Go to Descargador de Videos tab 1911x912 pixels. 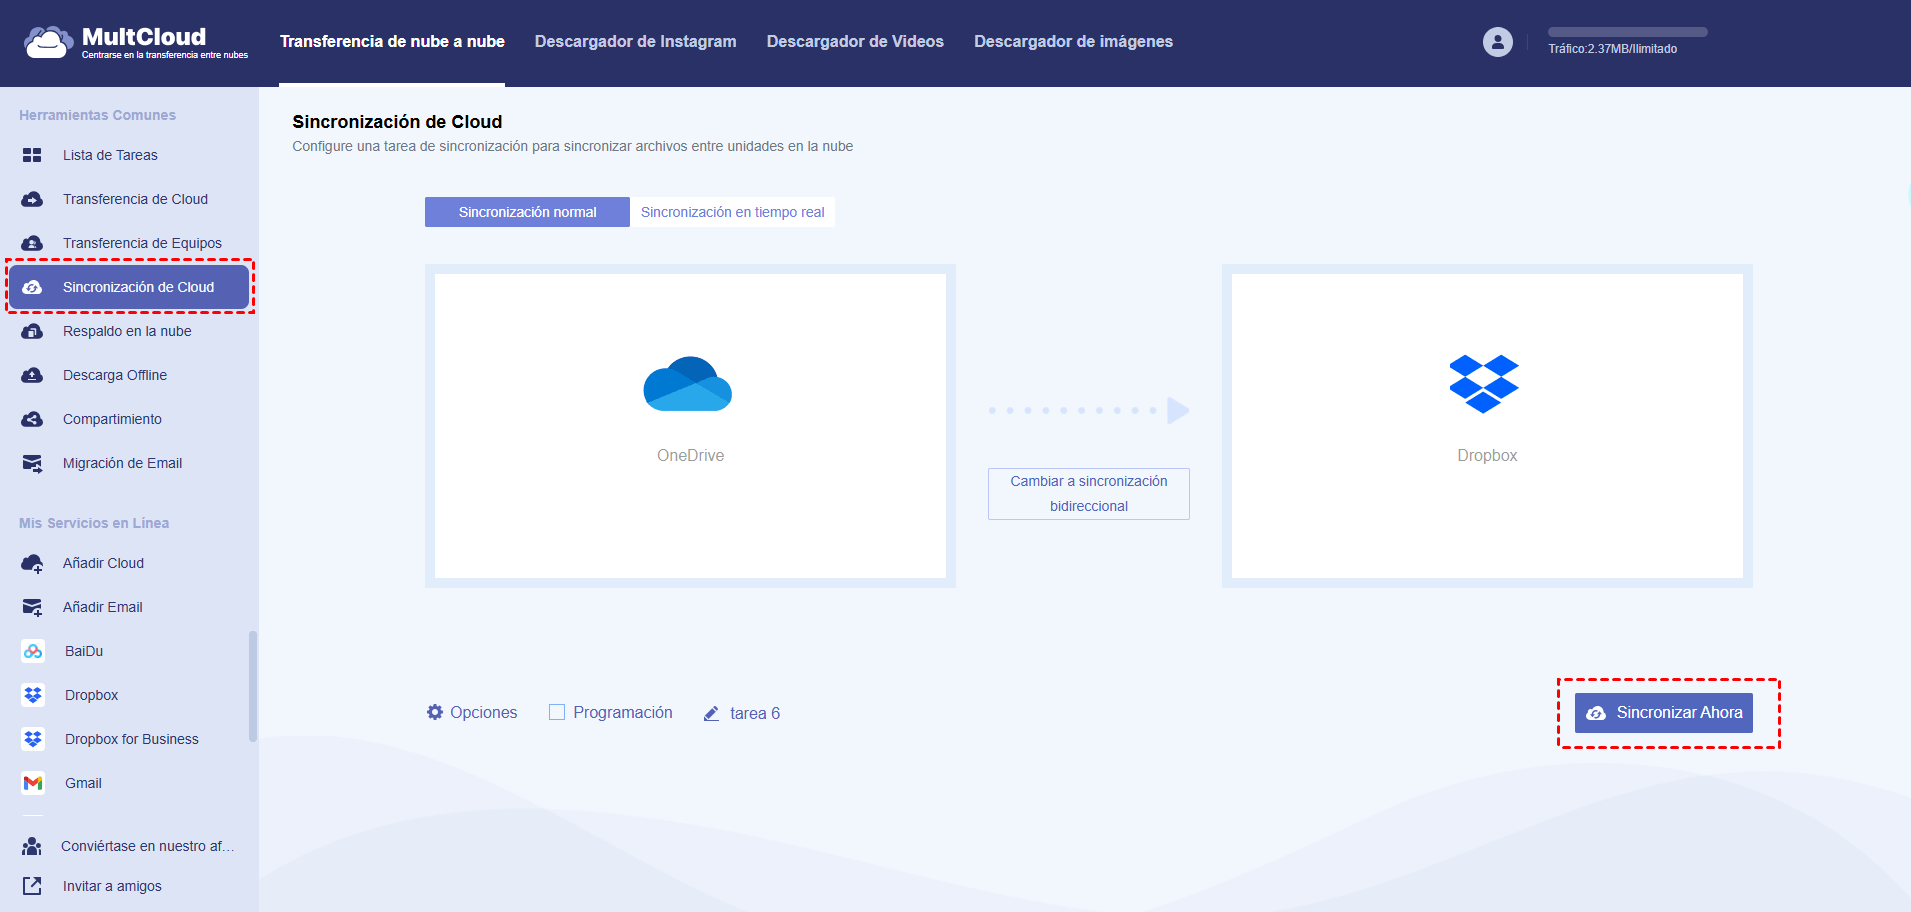tap(855, 42)
